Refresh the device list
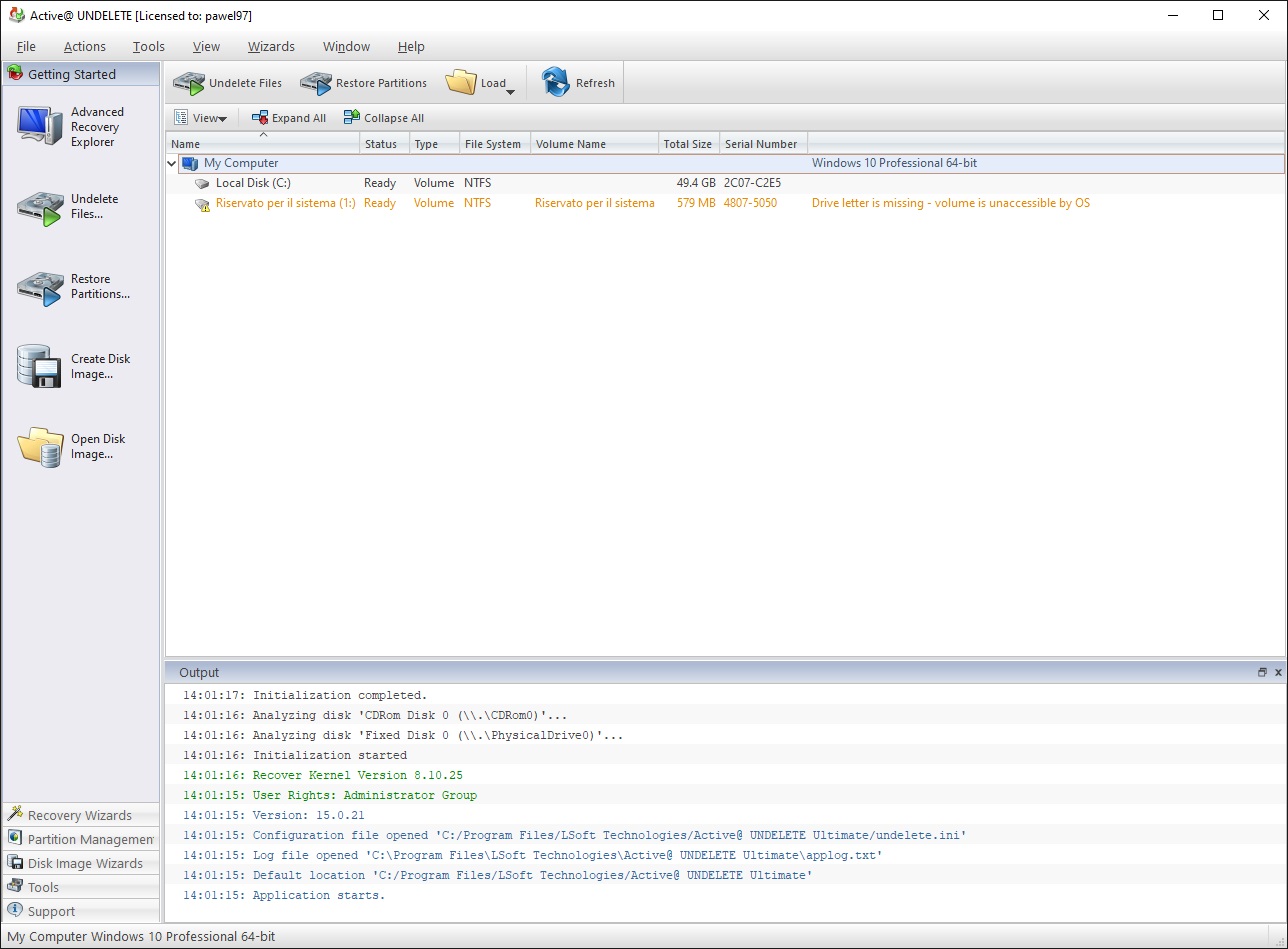Screen dimensions: 1288x949 pos(579,83)
